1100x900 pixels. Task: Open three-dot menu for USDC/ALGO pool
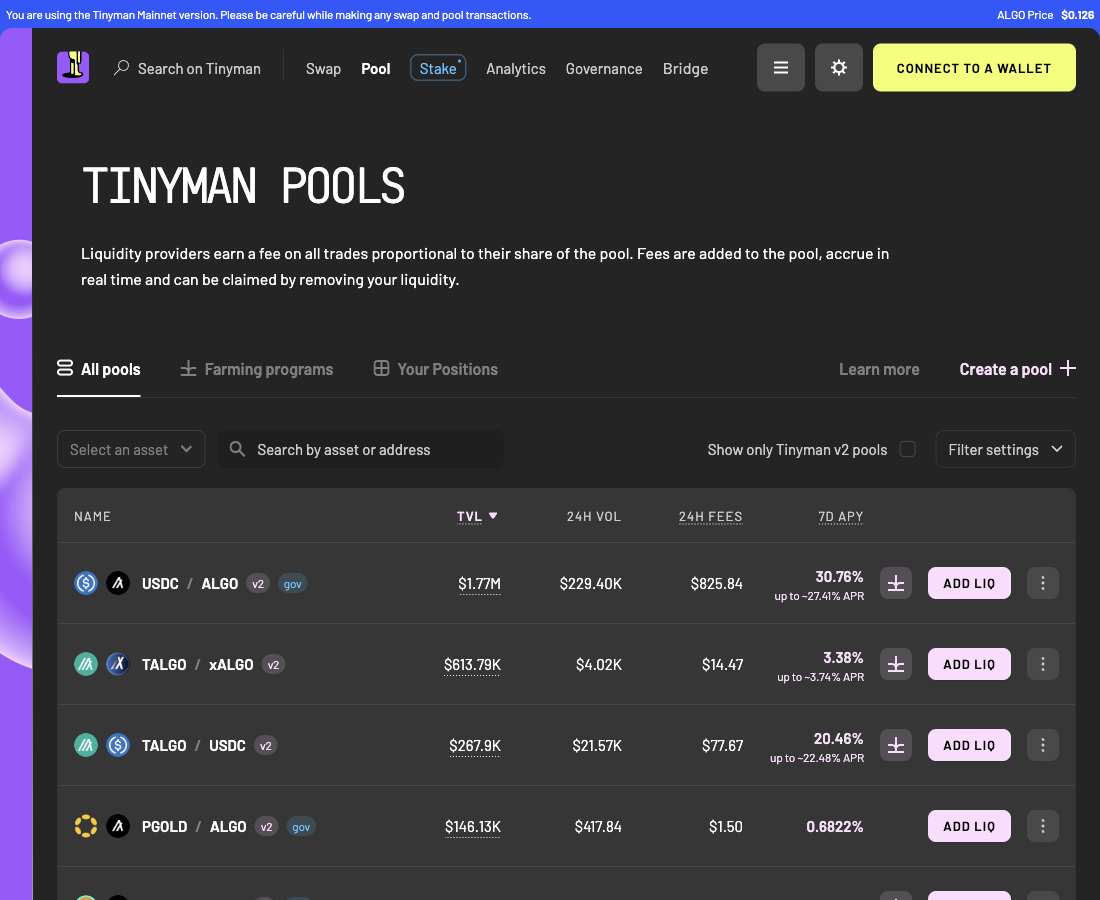pos(1042,583)
